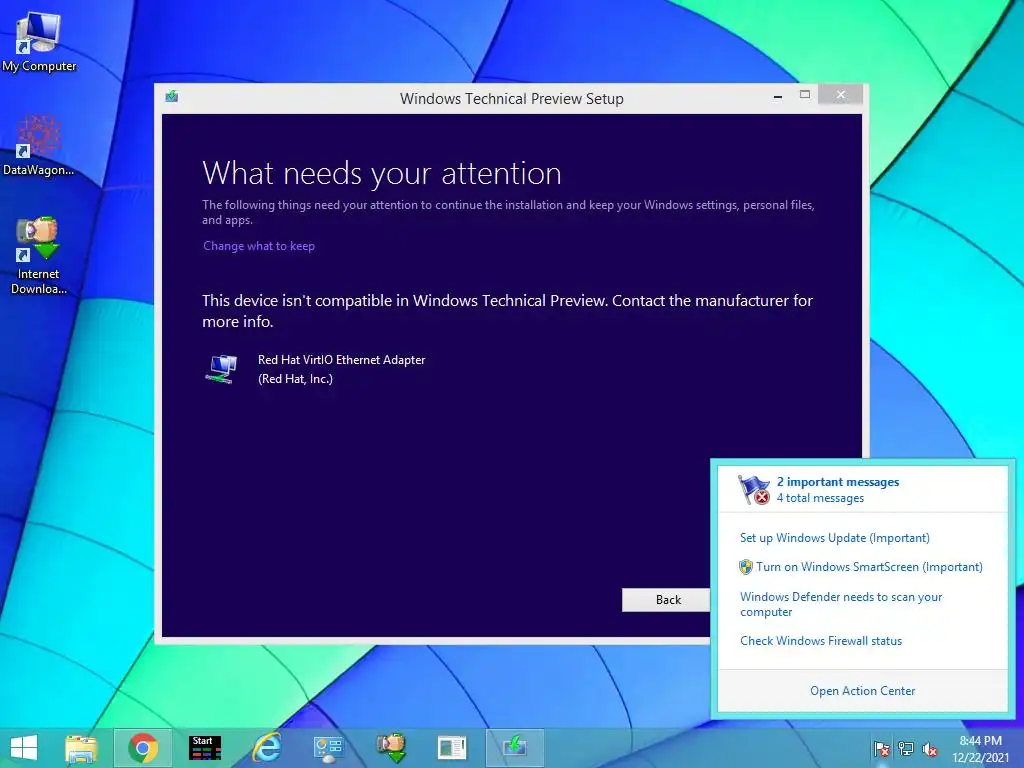The height and width of the screenshot is (768, 1024).
Task: Open the newspaper-style app in taskbar
Action: click(x=452, y=748)
